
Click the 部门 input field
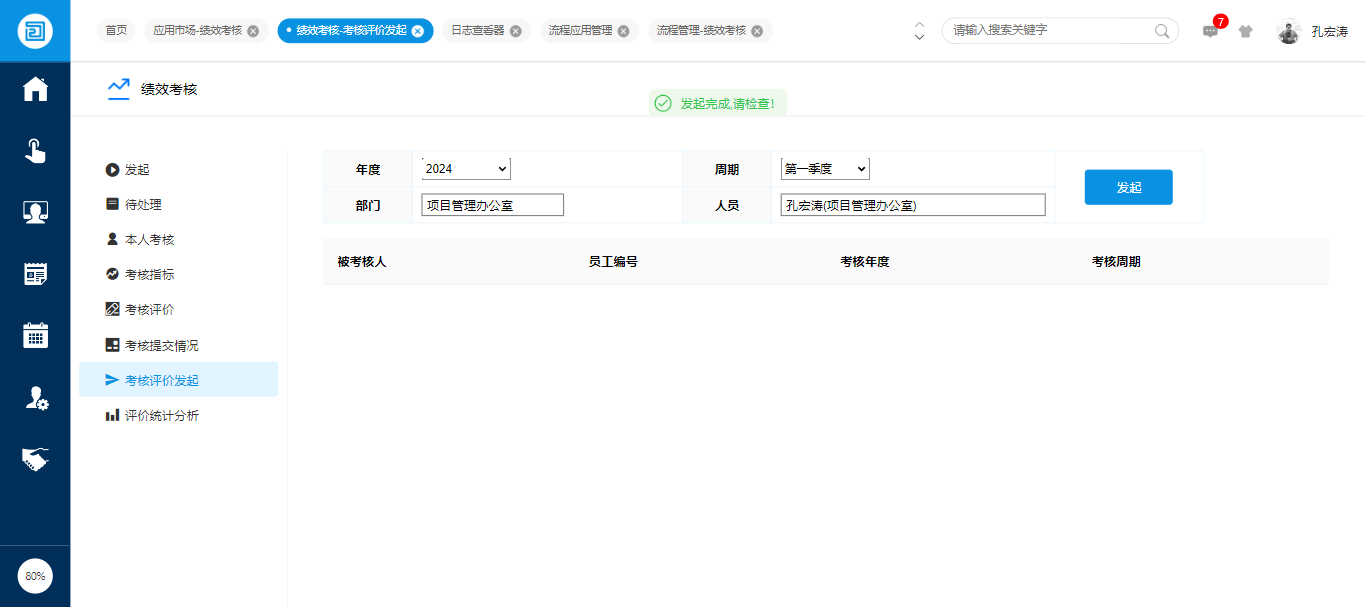point(492,205)
